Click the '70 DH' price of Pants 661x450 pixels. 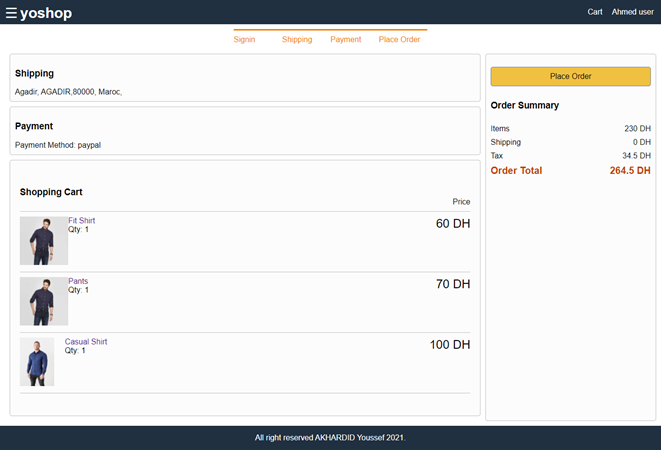(453, 284)
